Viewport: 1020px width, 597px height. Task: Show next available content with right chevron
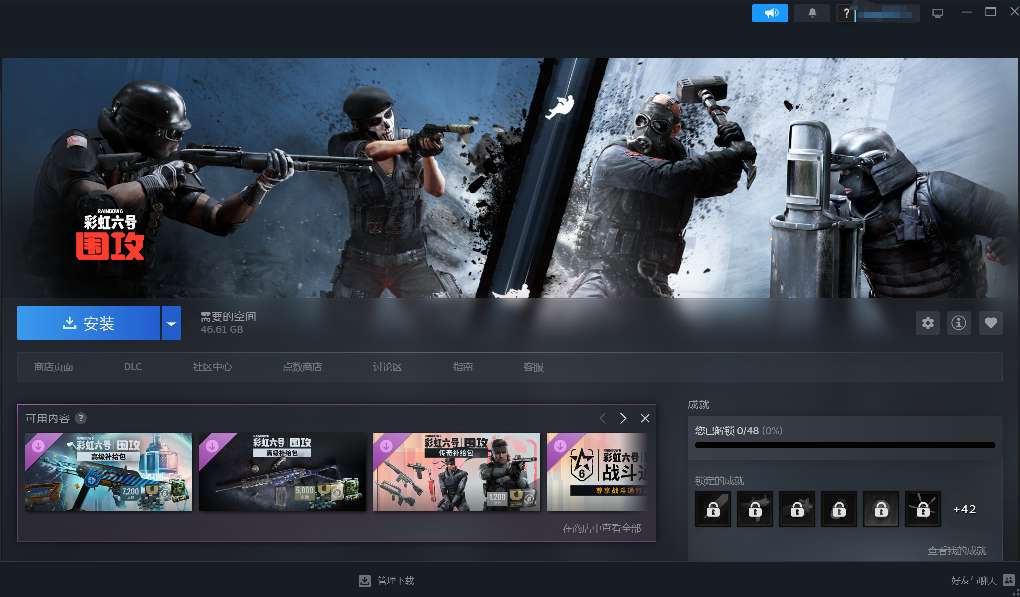point(623,418)
